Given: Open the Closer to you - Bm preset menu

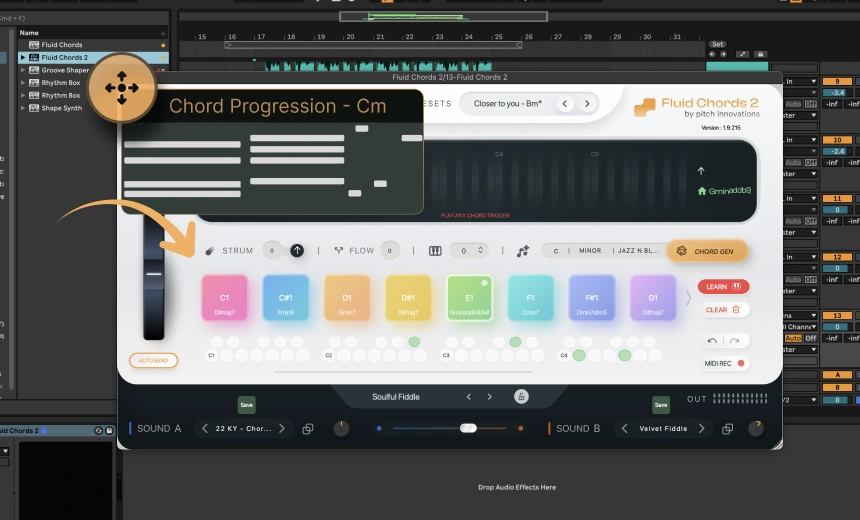Looking at the screenshot, I should click(x=508, y=104).
